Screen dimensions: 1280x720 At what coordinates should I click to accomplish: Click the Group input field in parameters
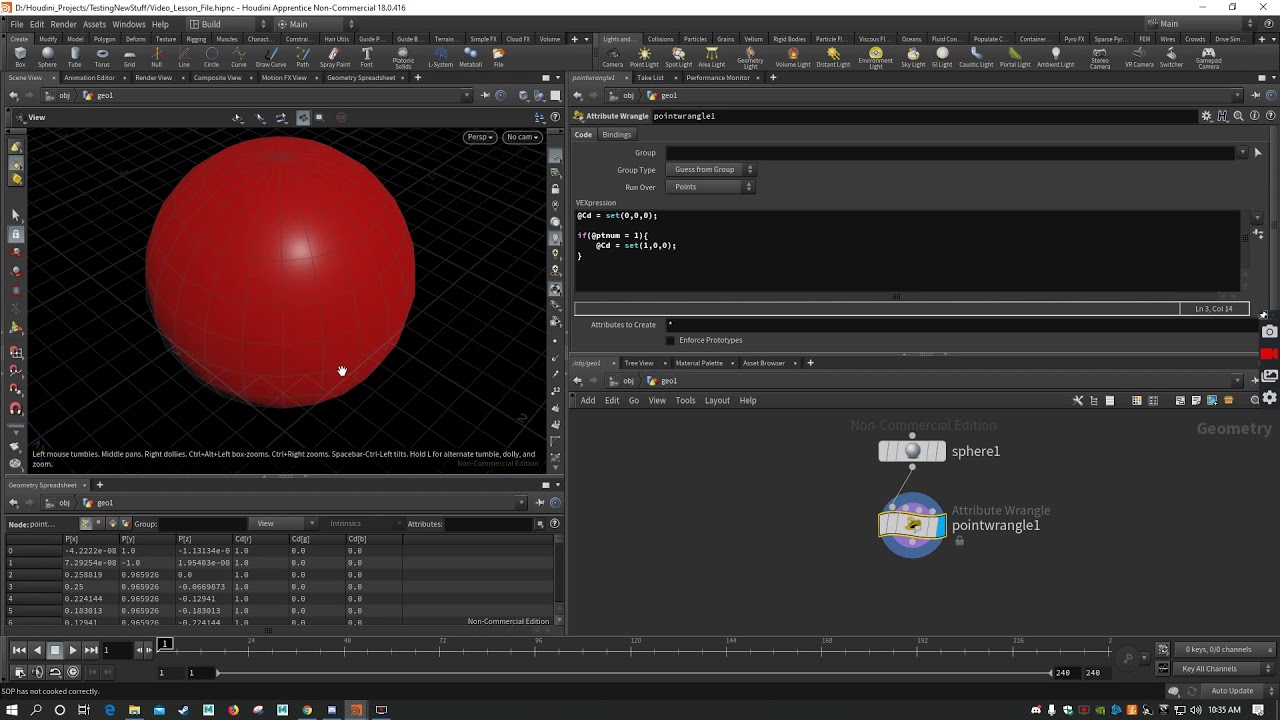click(x=950, y=153)
